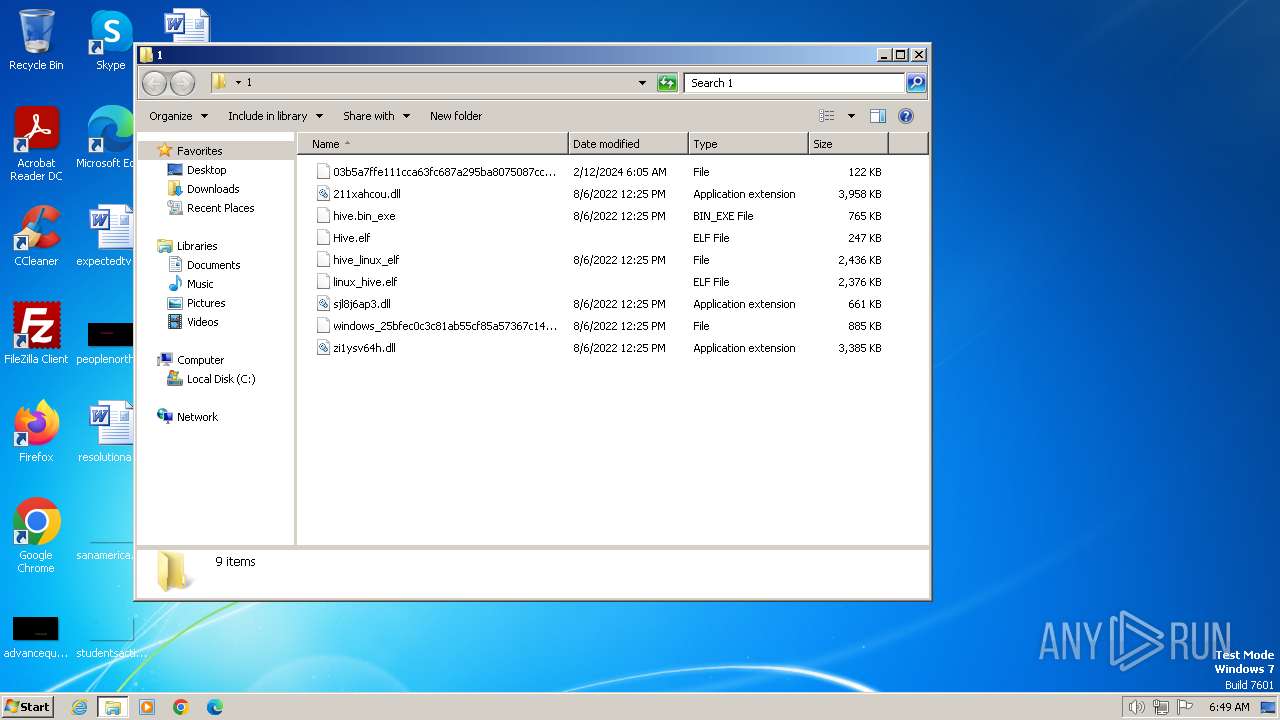Image resolution: width=1280 pixels, height=720 pixels.
Task: Open Acrobat Reader DC desktop shortcut
Action: click(36, 145)
